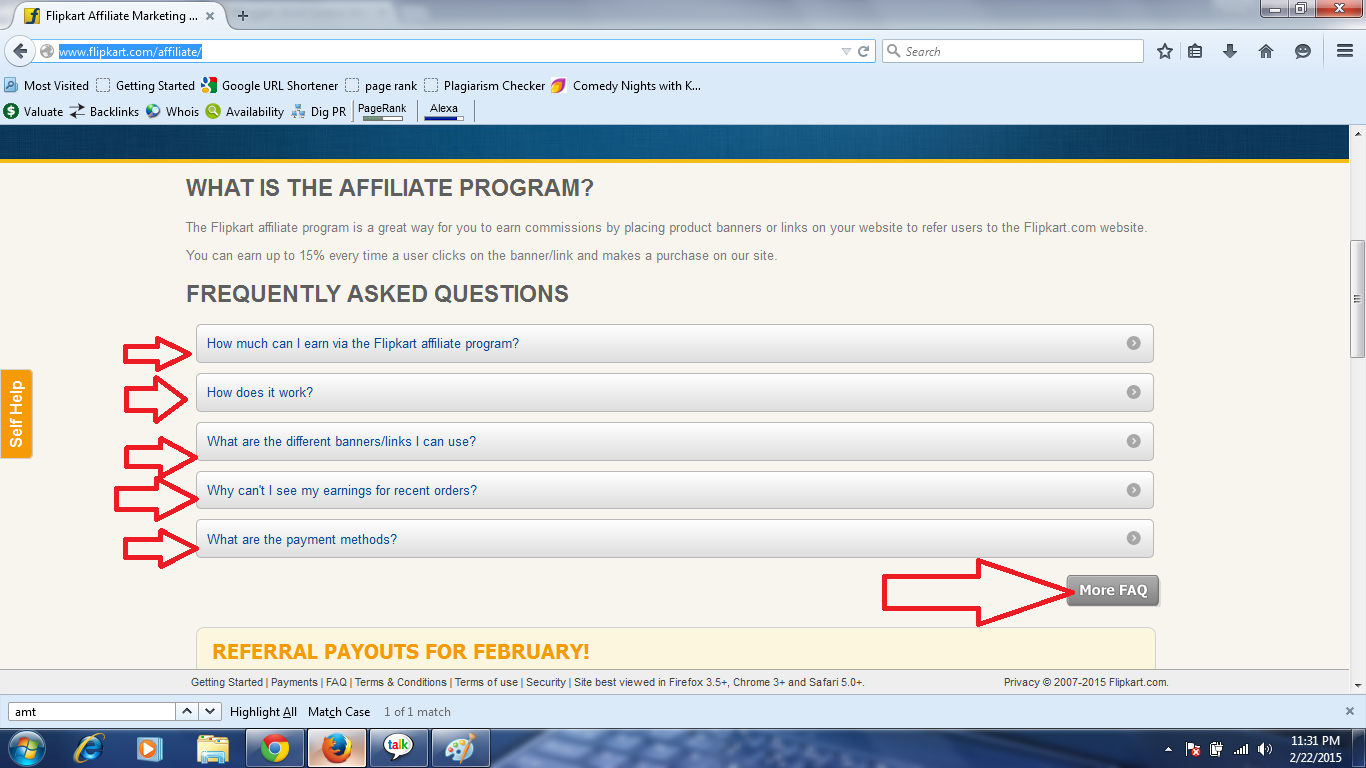Switch to Firefox on the taskbar

pos(337,748)
